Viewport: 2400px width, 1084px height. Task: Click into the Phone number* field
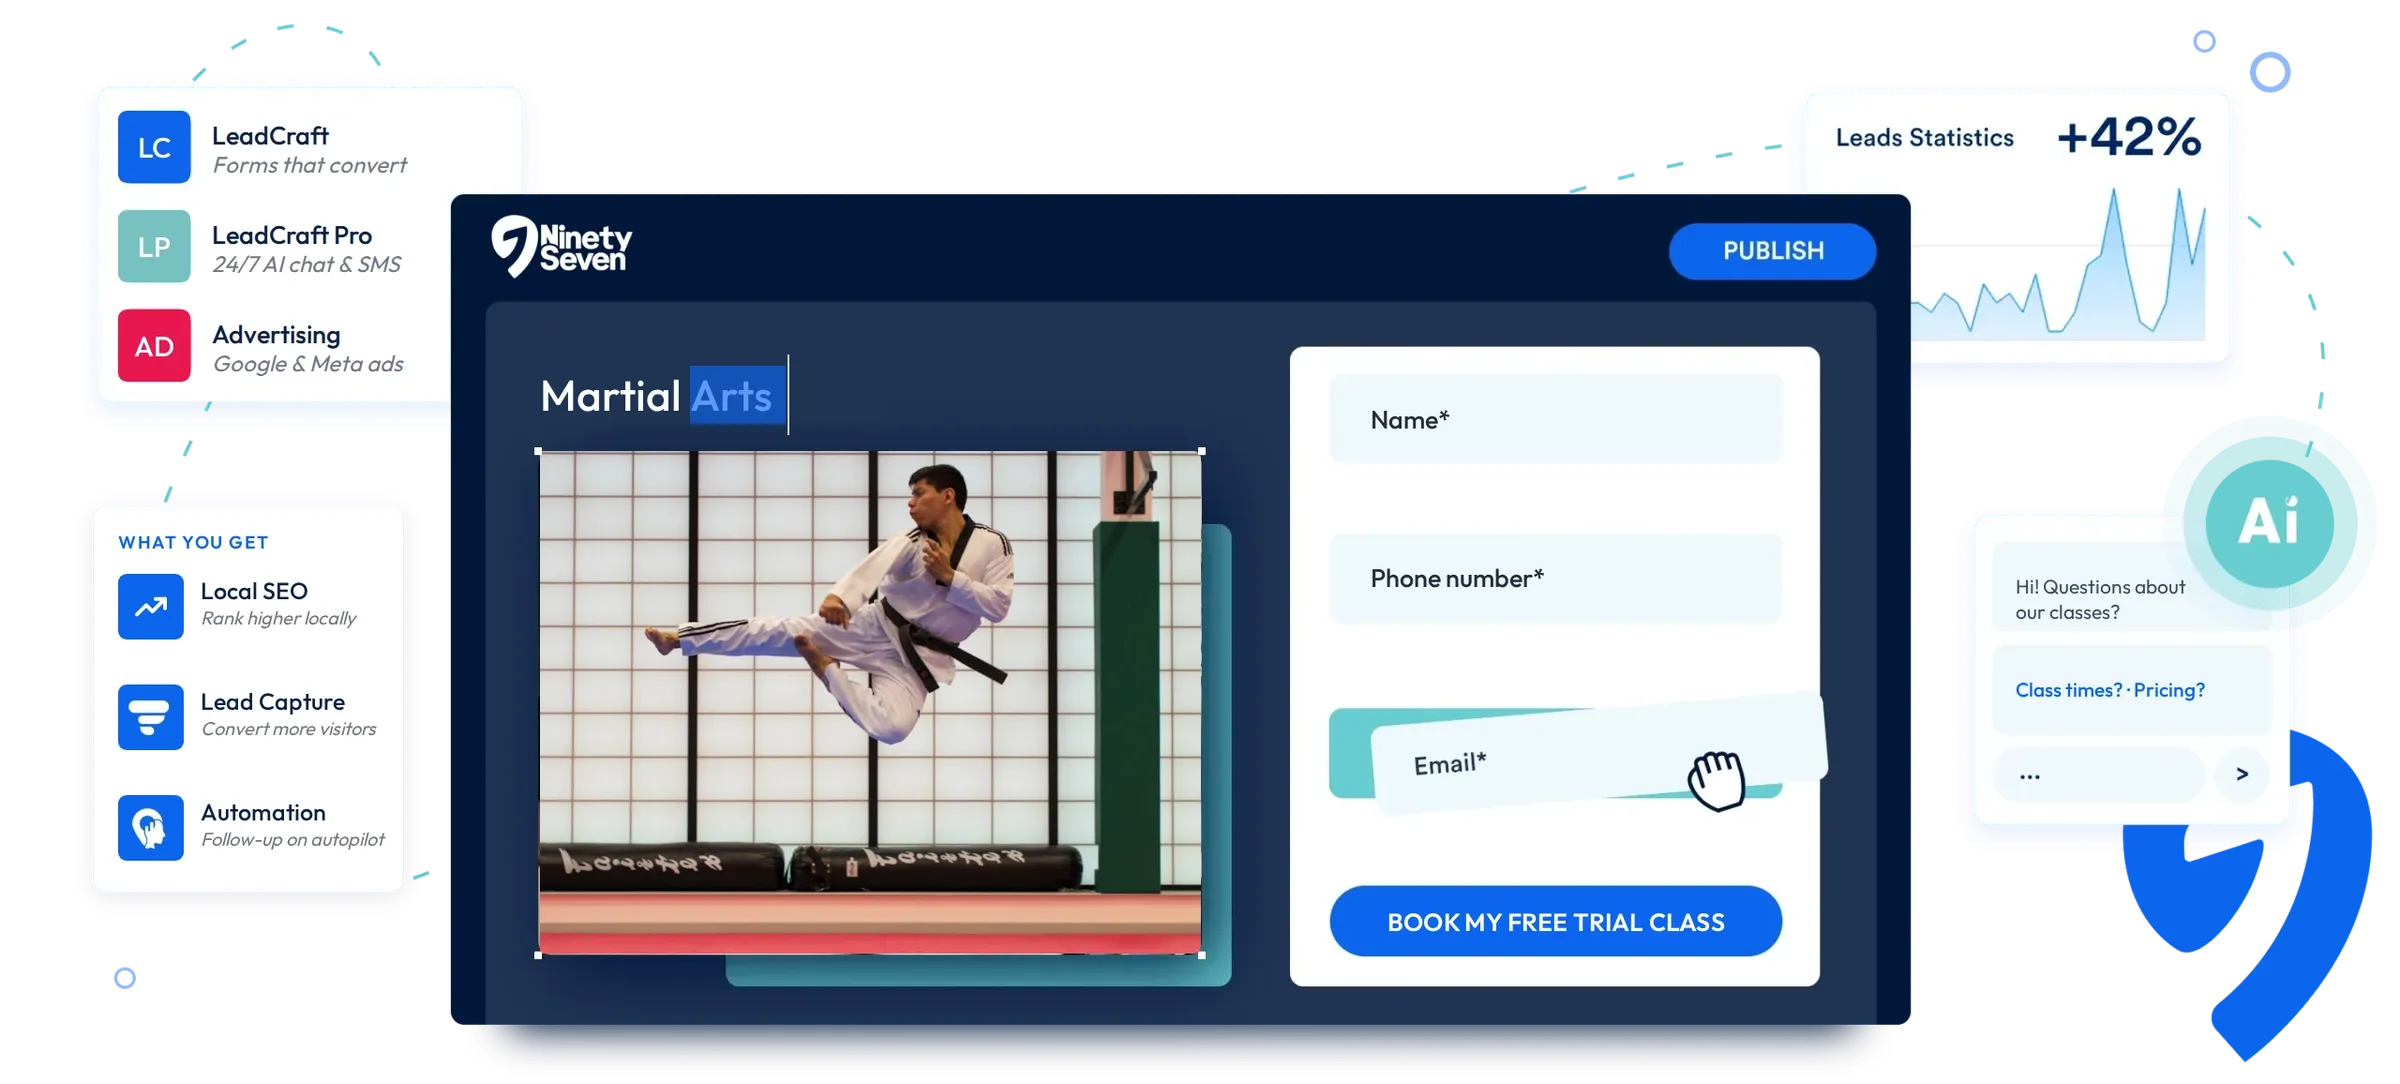point(1555,578)
